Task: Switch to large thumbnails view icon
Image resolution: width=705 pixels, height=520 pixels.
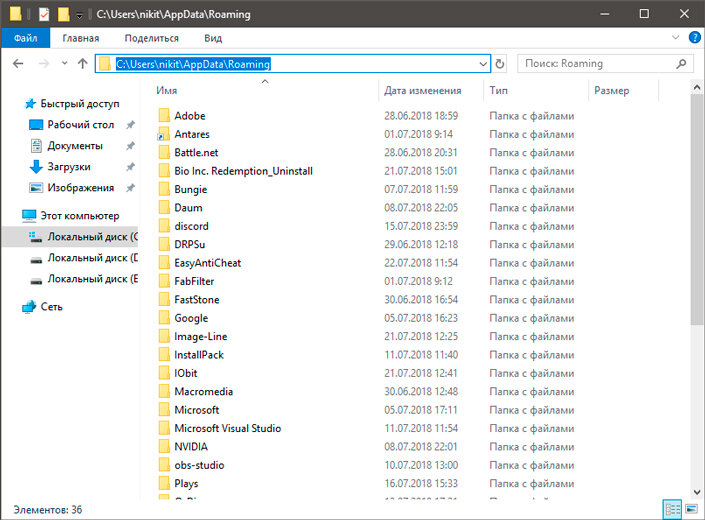Action: click(x=692, y=509)
